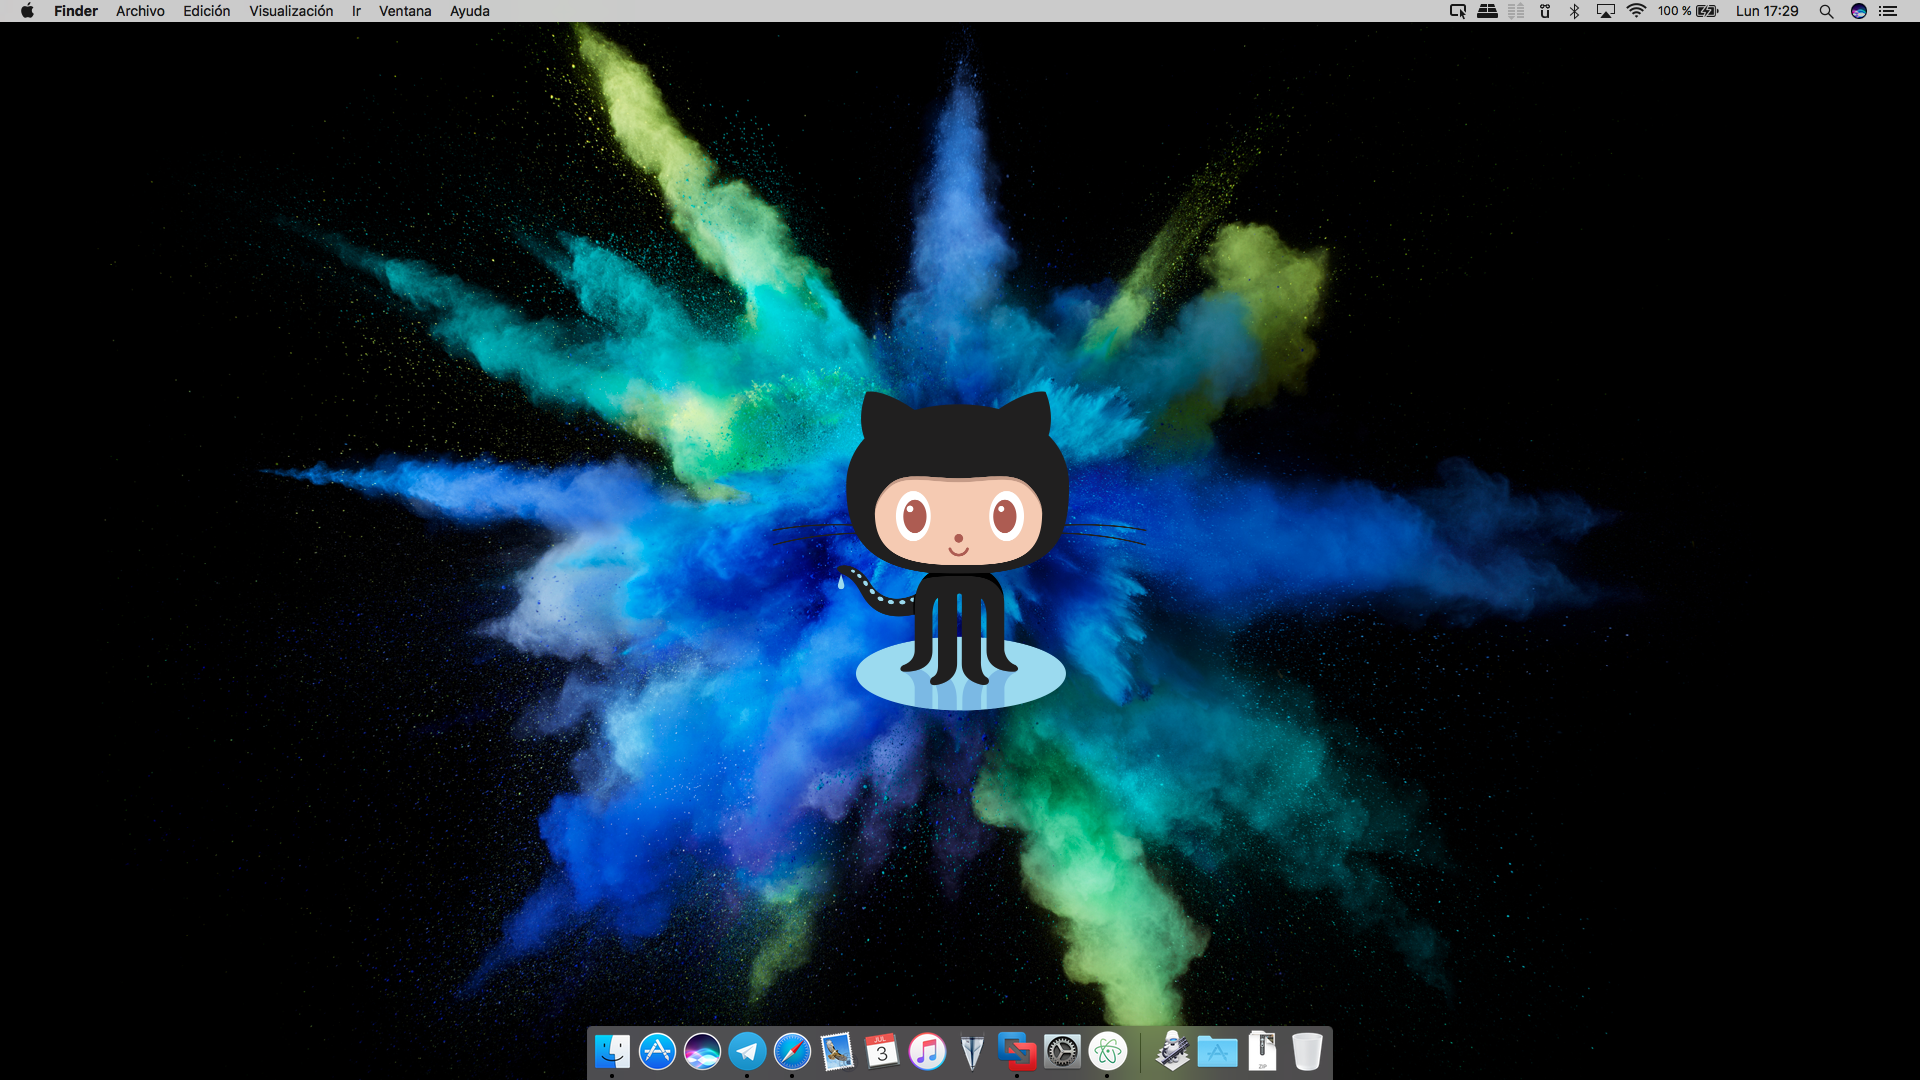Open Calendar showing JUL 3

point(882,1051)
